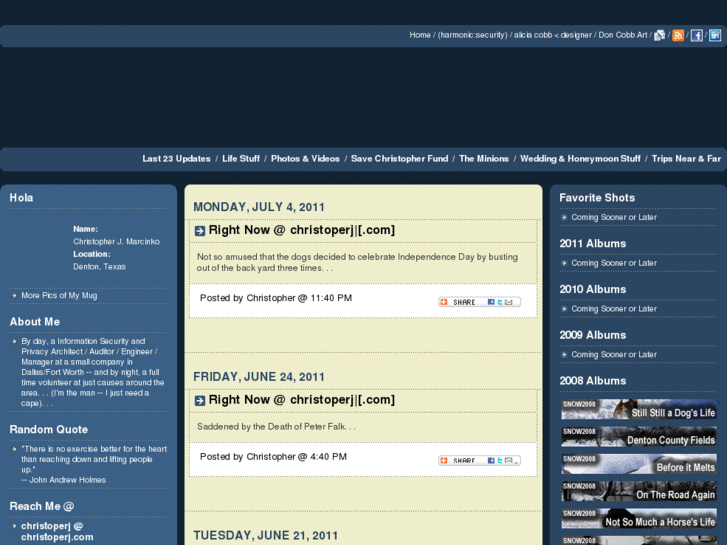Open the LinkedIn icon in the header
The image size is (727, 545).
(714, 35)
